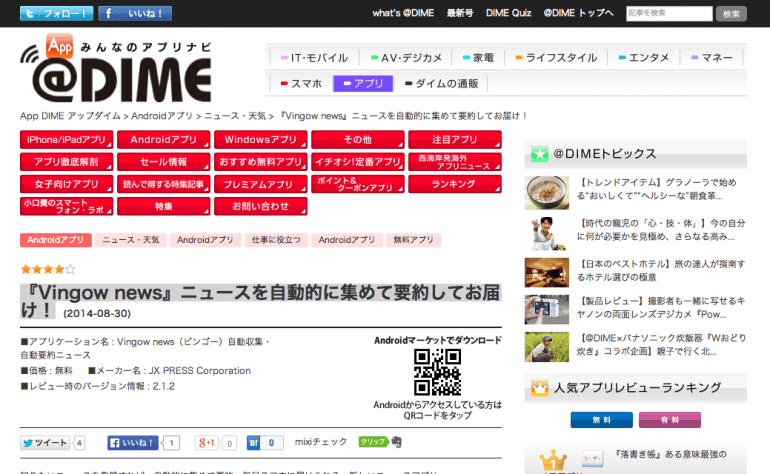
Task: Click the Google +1 share button
Action: [207, 443]
